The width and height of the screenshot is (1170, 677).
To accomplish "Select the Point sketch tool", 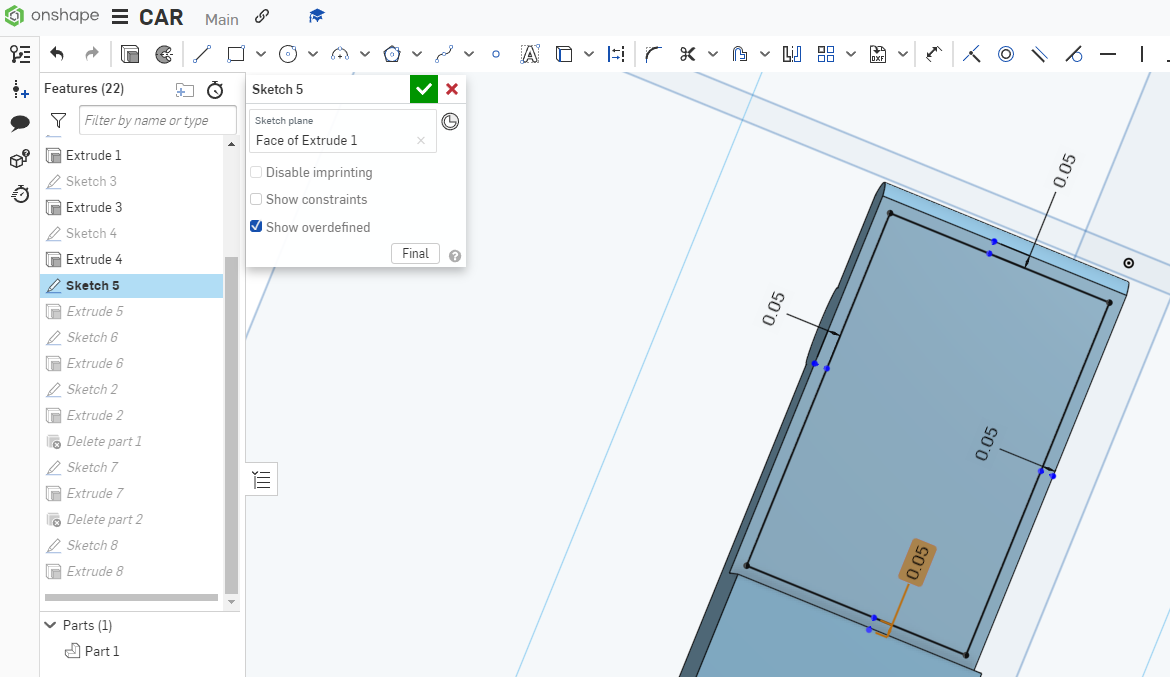I will click(495, 54).
